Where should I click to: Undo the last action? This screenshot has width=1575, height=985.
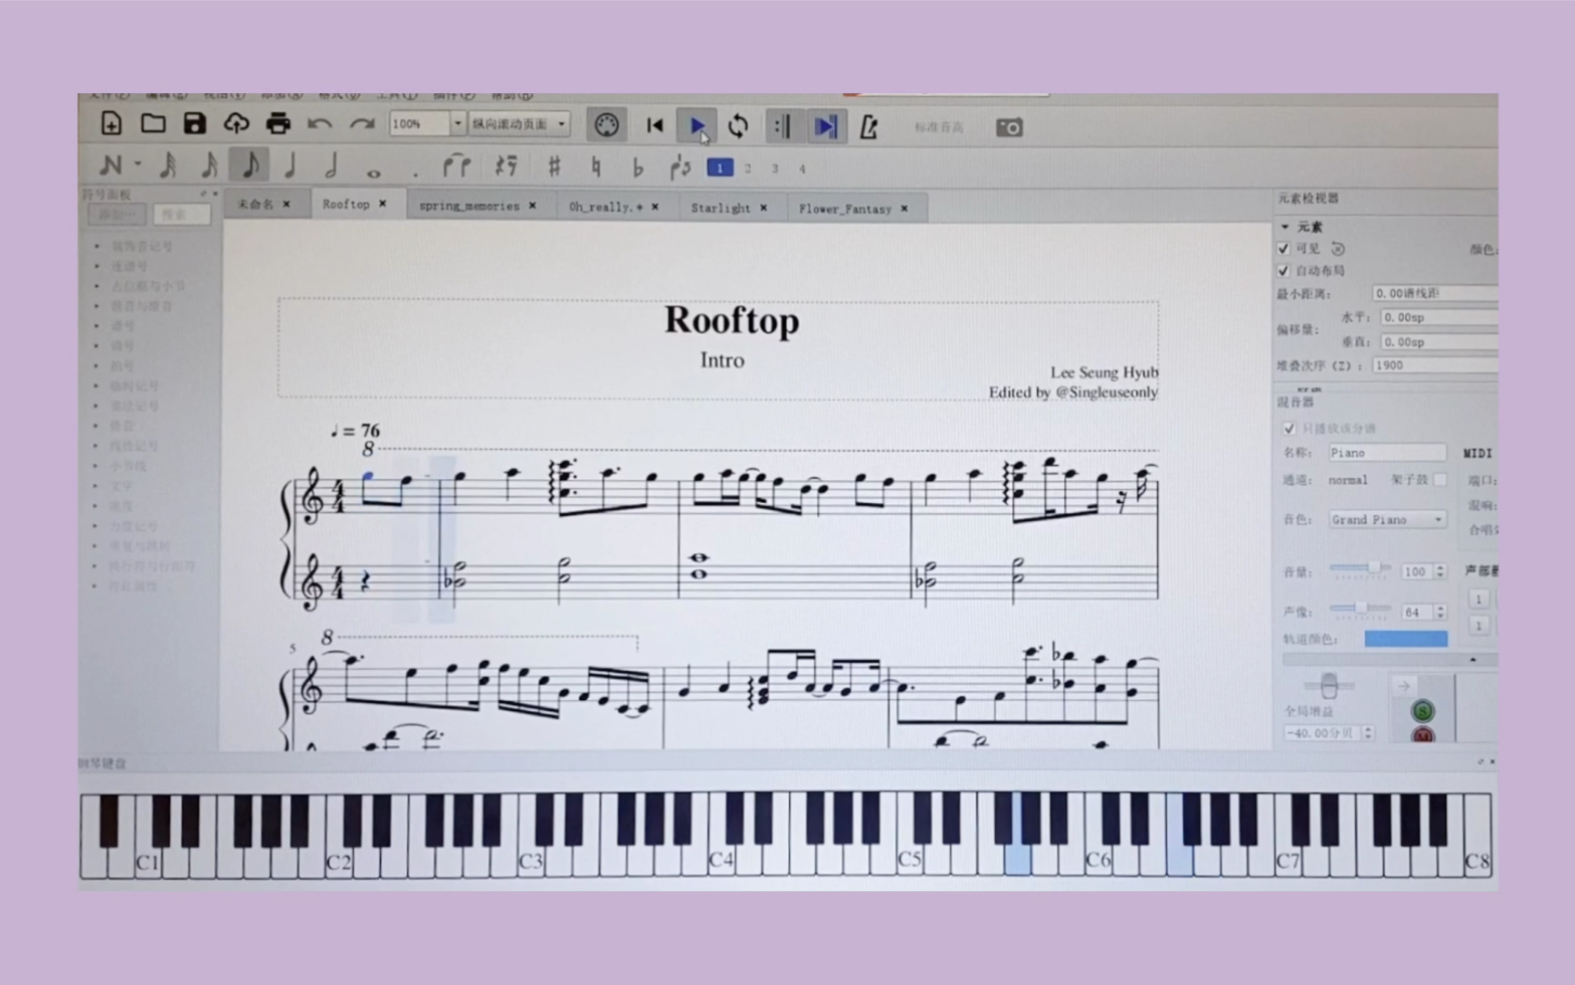pos(320,125)
